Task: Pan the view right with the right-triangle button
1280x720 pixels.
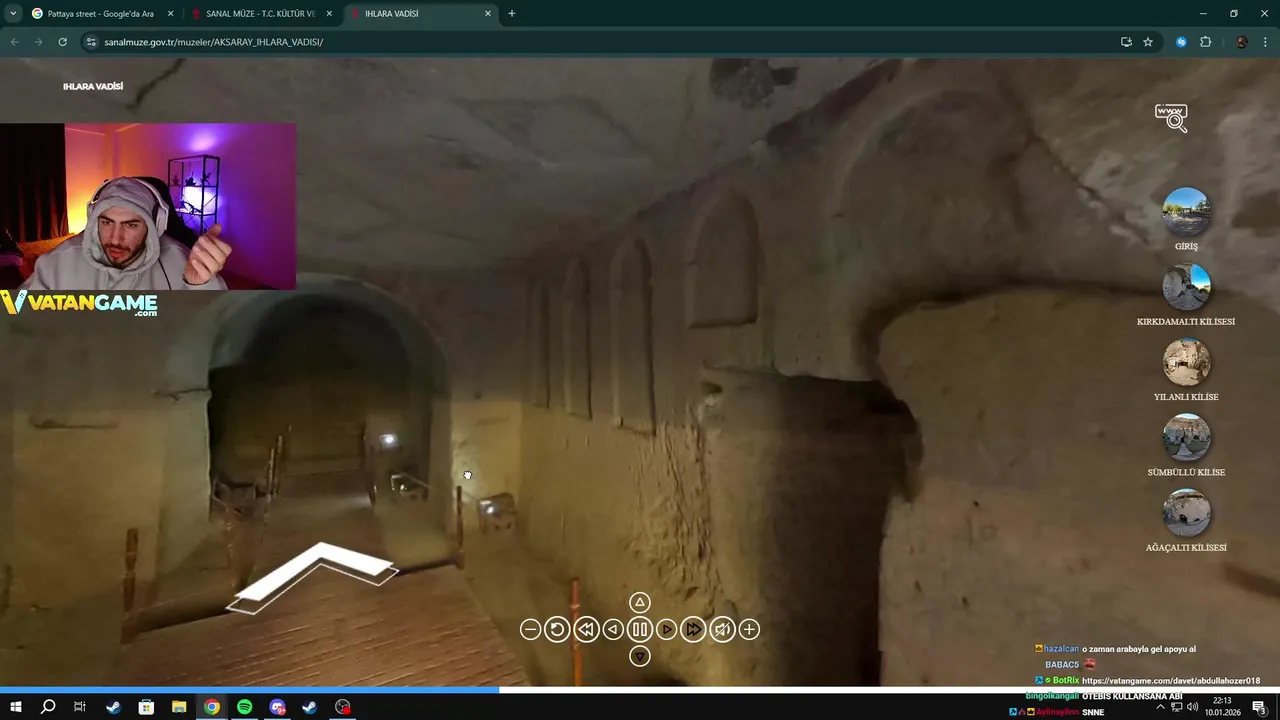Action: click(667, 629)
